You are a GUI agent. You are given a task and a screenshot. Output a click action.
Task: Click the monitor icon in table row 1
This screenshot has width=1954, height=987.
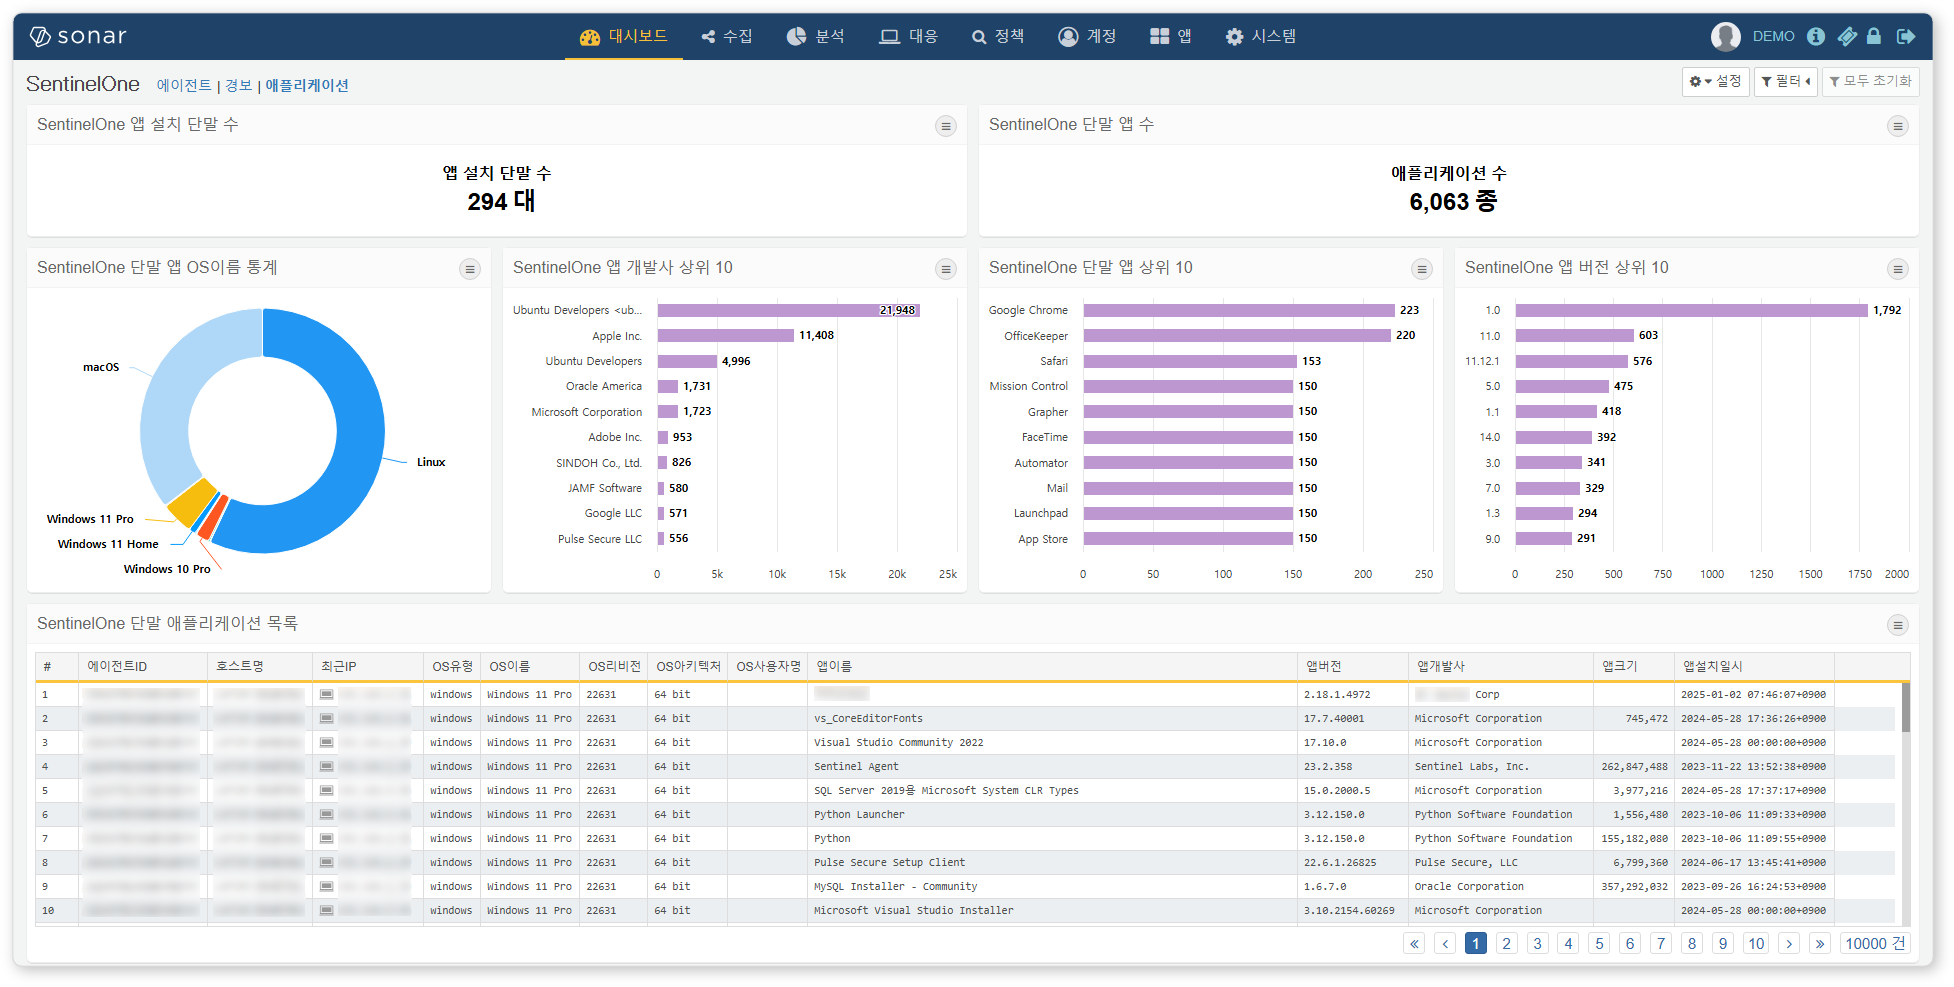click(326, 694)
